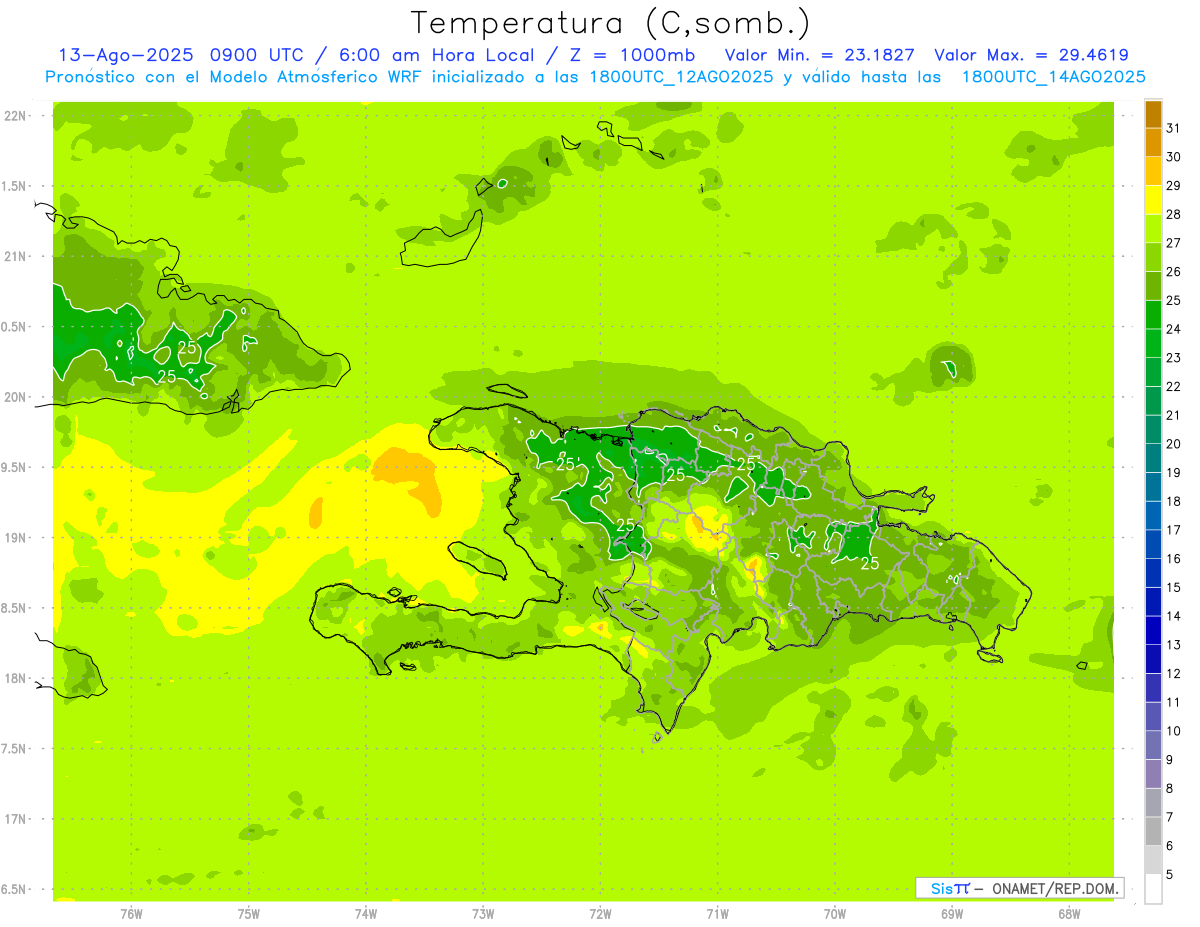Click the "0900 UTC" time text
Screen dimensions: 1200x927
coord(258,56)
